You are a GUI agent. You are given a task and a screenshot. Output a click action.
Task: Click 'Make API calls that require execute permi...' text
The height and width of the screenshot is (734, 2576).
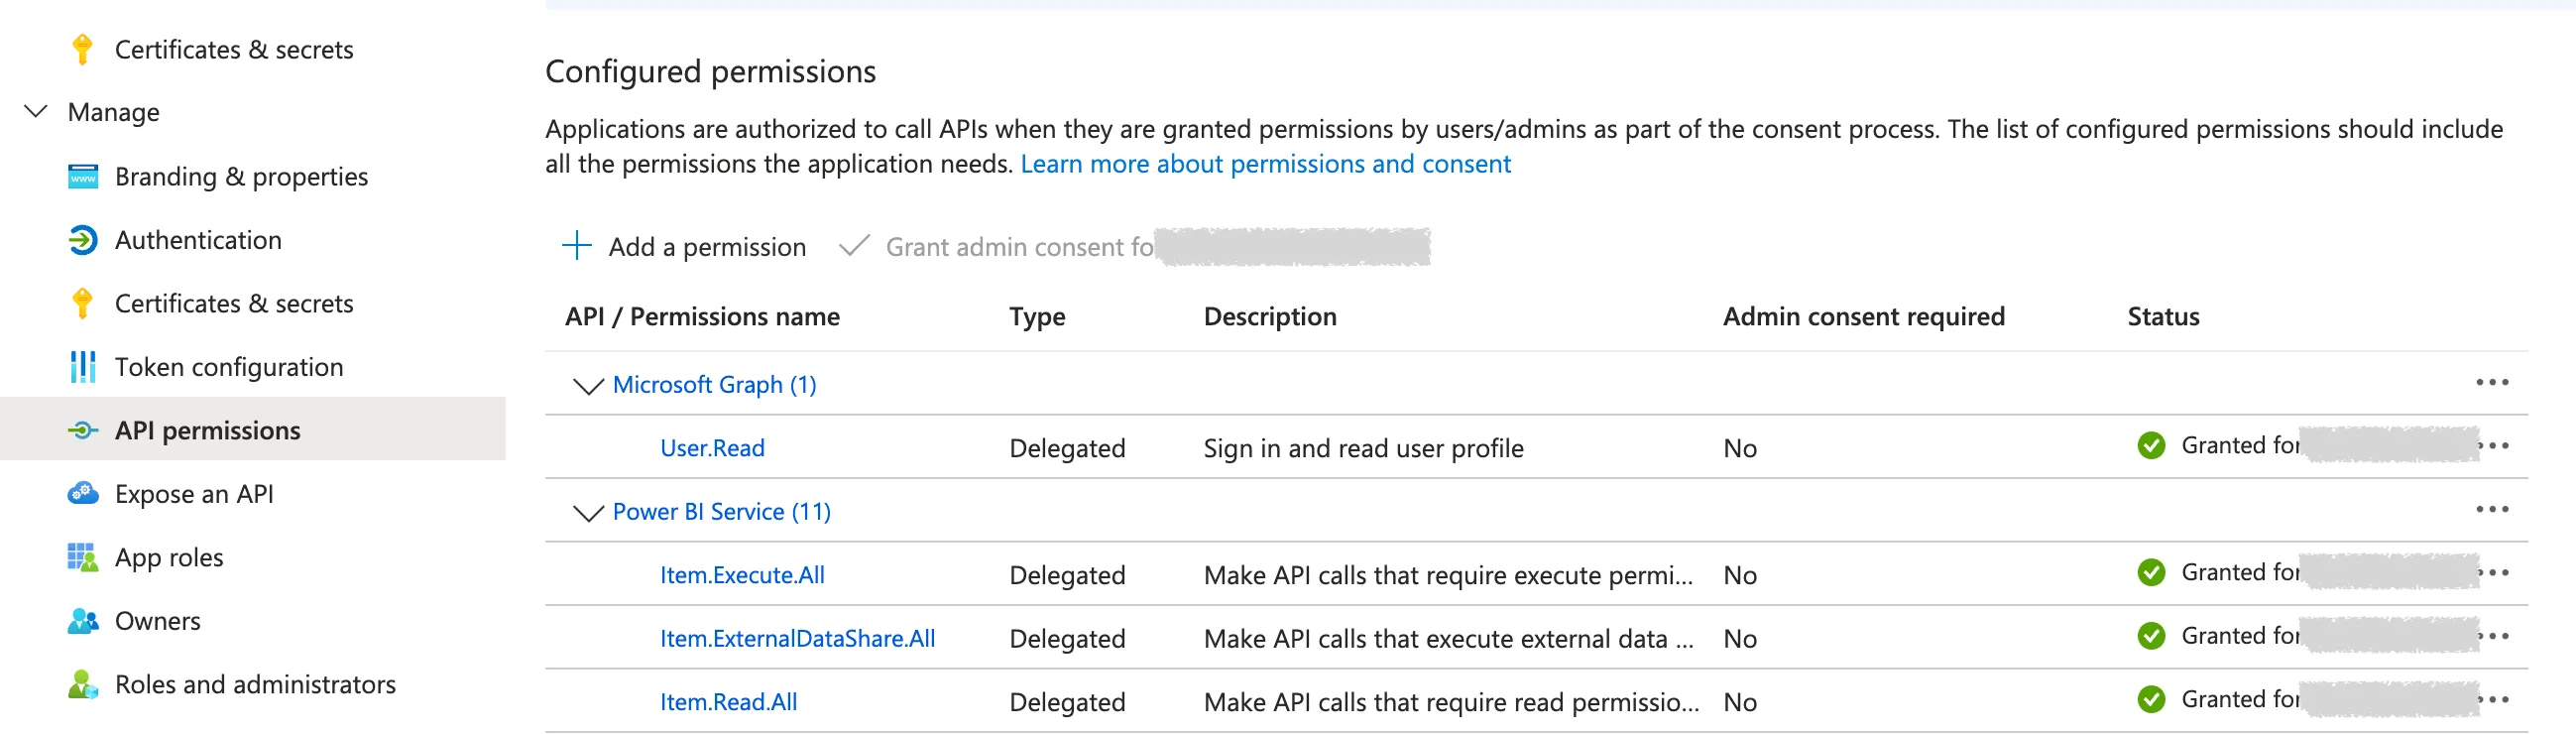(x=1448, y=575)
